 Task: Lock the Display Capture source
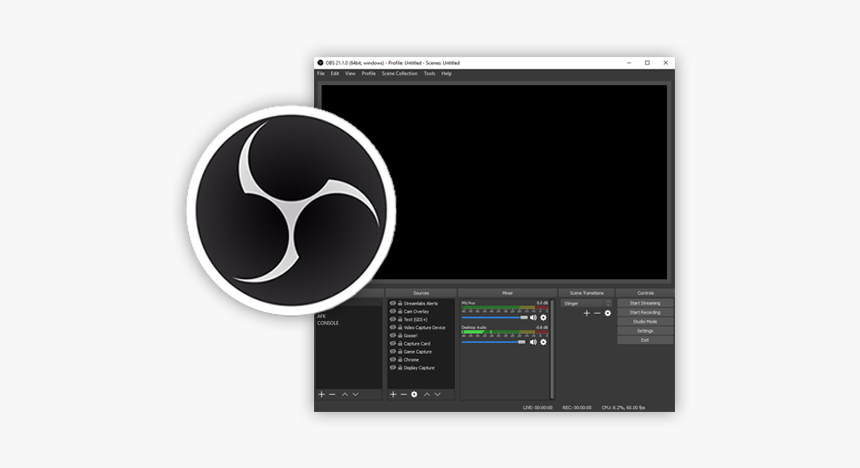(400, 368)
